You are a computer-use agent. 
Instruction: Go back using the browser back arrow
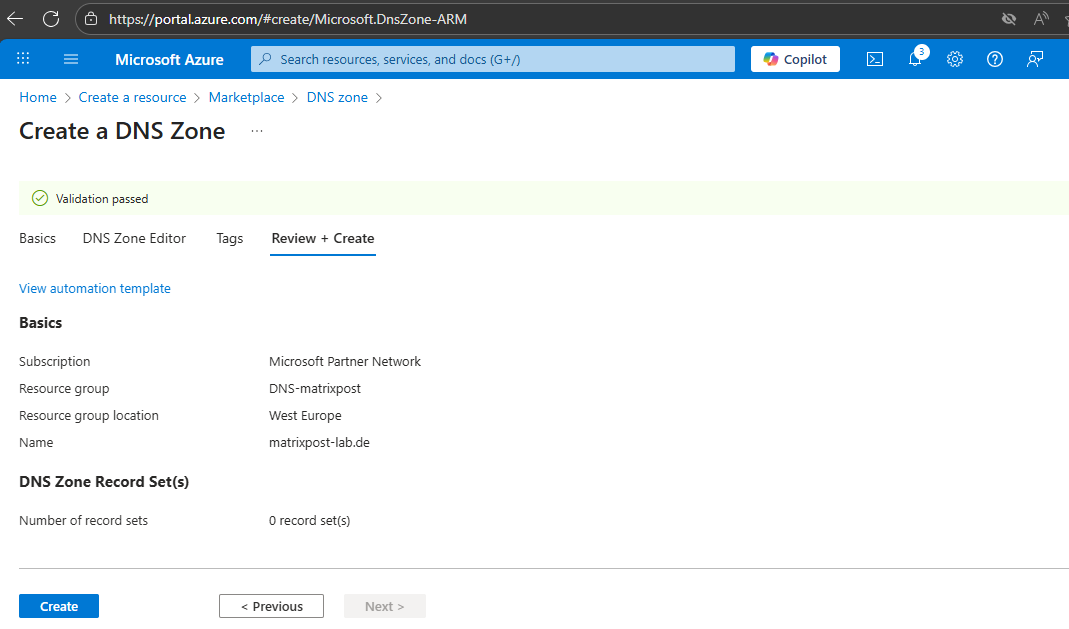tap(15, 18)
